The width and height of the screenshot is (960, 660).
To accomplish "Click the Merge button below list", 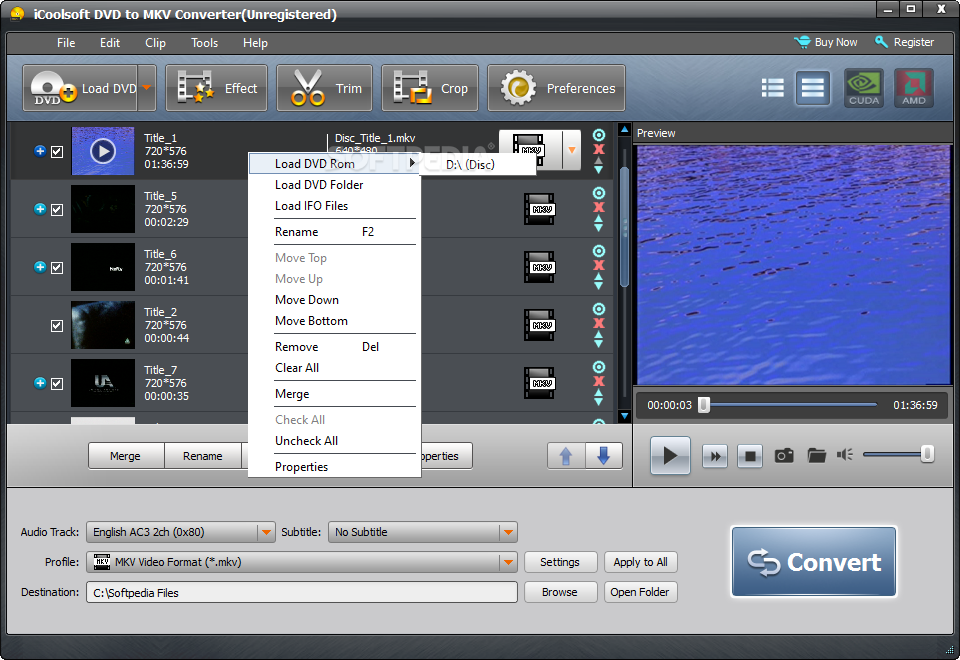I will coord(126,456).
